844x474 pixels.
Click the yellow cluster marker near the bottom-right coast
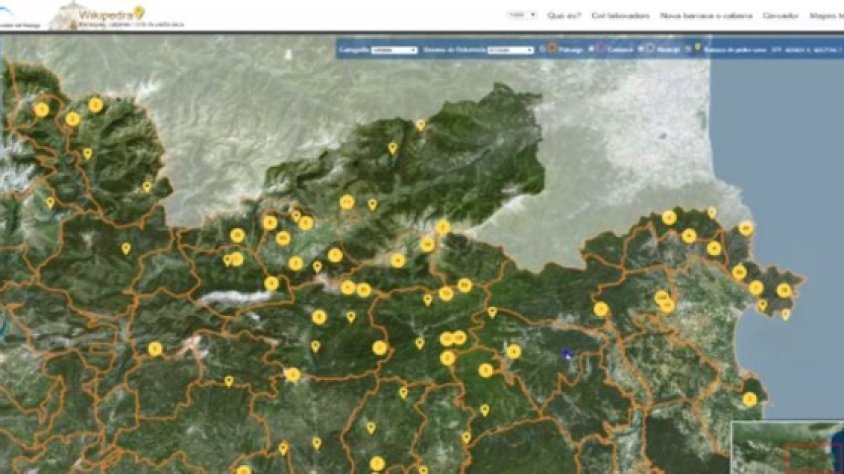coord(749,399)
